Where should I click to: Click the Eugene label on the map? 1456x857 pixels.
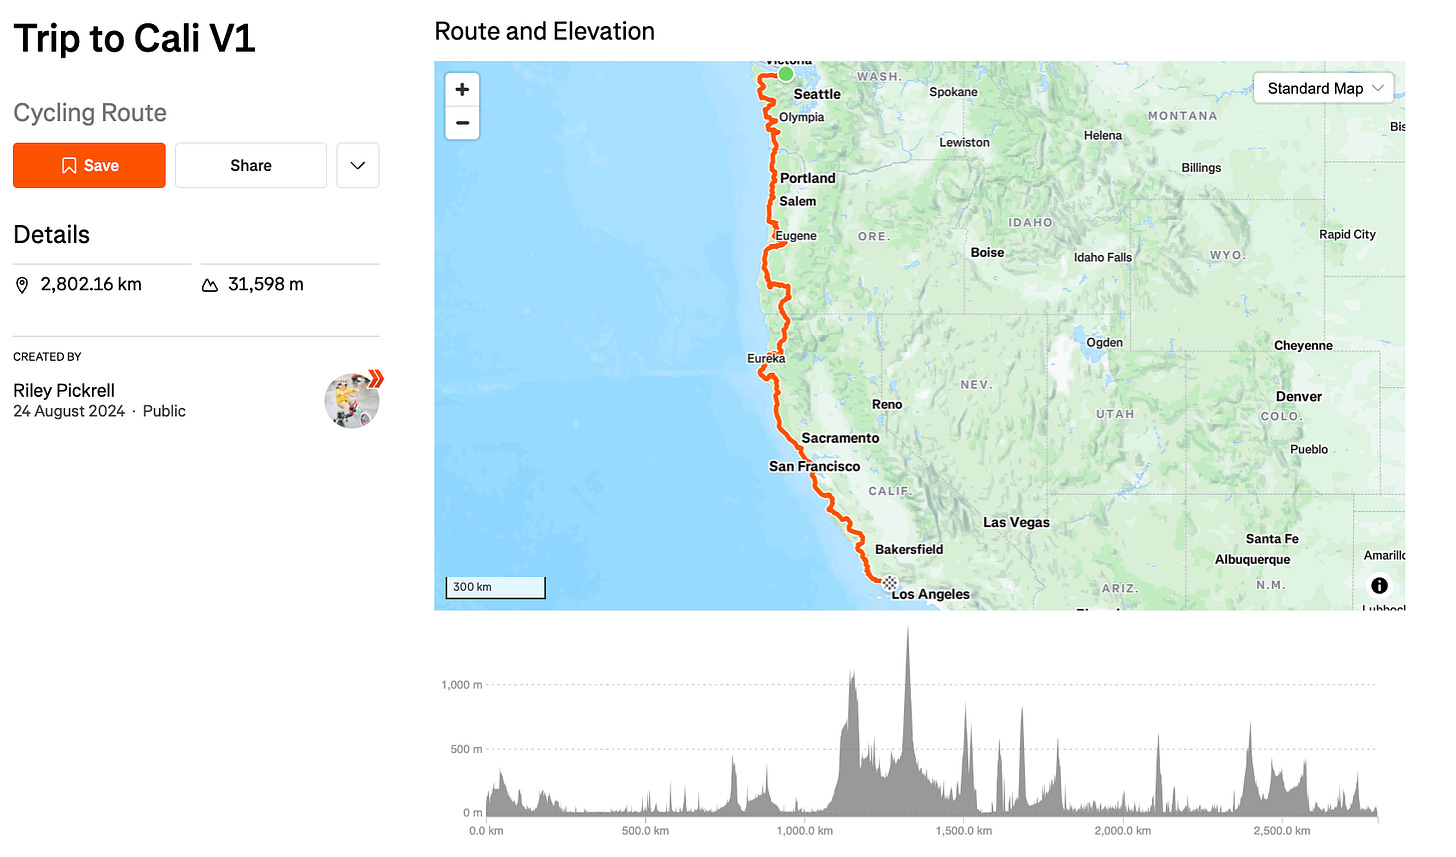click(x=796, y=236)
